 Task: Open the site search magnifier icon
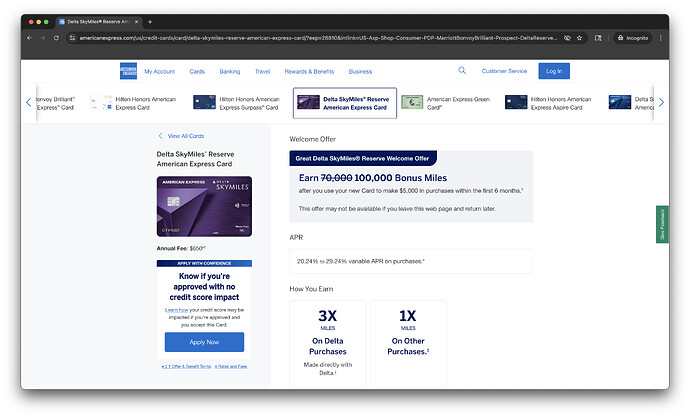point(462,71)
